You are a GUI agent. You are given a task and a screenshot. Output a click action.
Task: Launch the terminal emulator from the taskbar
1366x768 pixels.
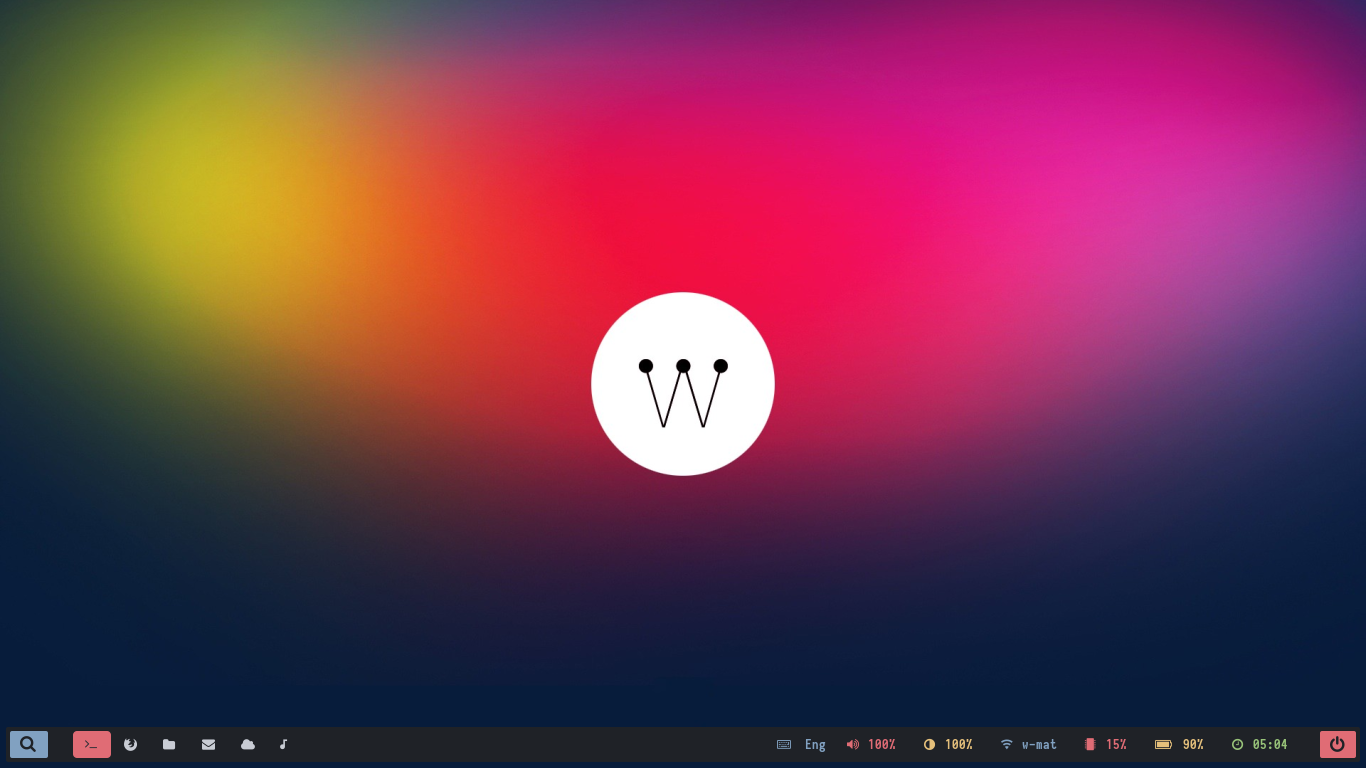click(91, 744)
